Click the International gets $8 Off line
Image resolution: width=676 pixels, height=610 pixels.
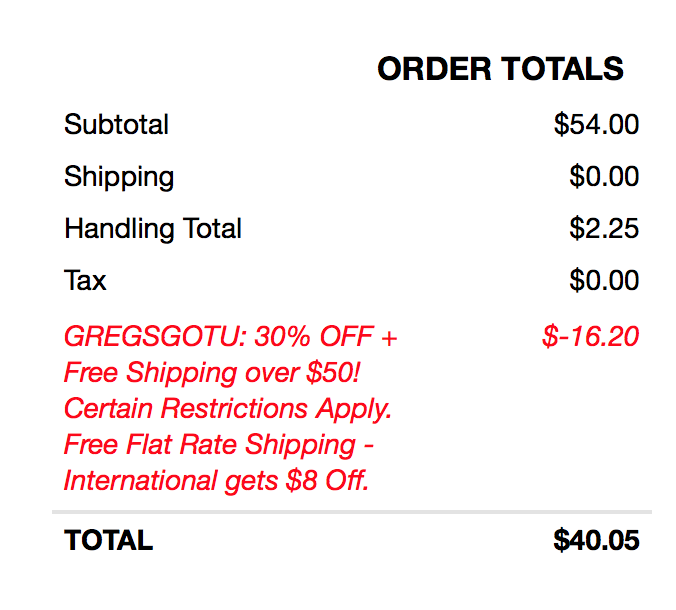click(216, 480)
